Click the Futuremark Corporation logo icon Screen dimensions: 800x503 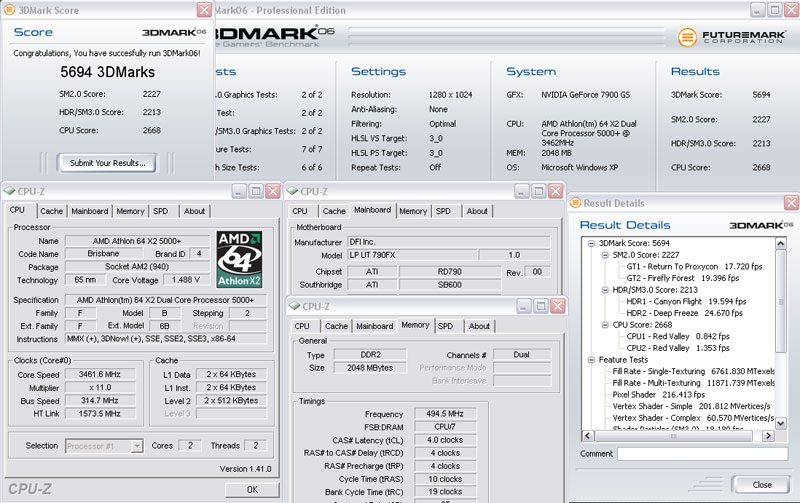[x=687, y=37]
